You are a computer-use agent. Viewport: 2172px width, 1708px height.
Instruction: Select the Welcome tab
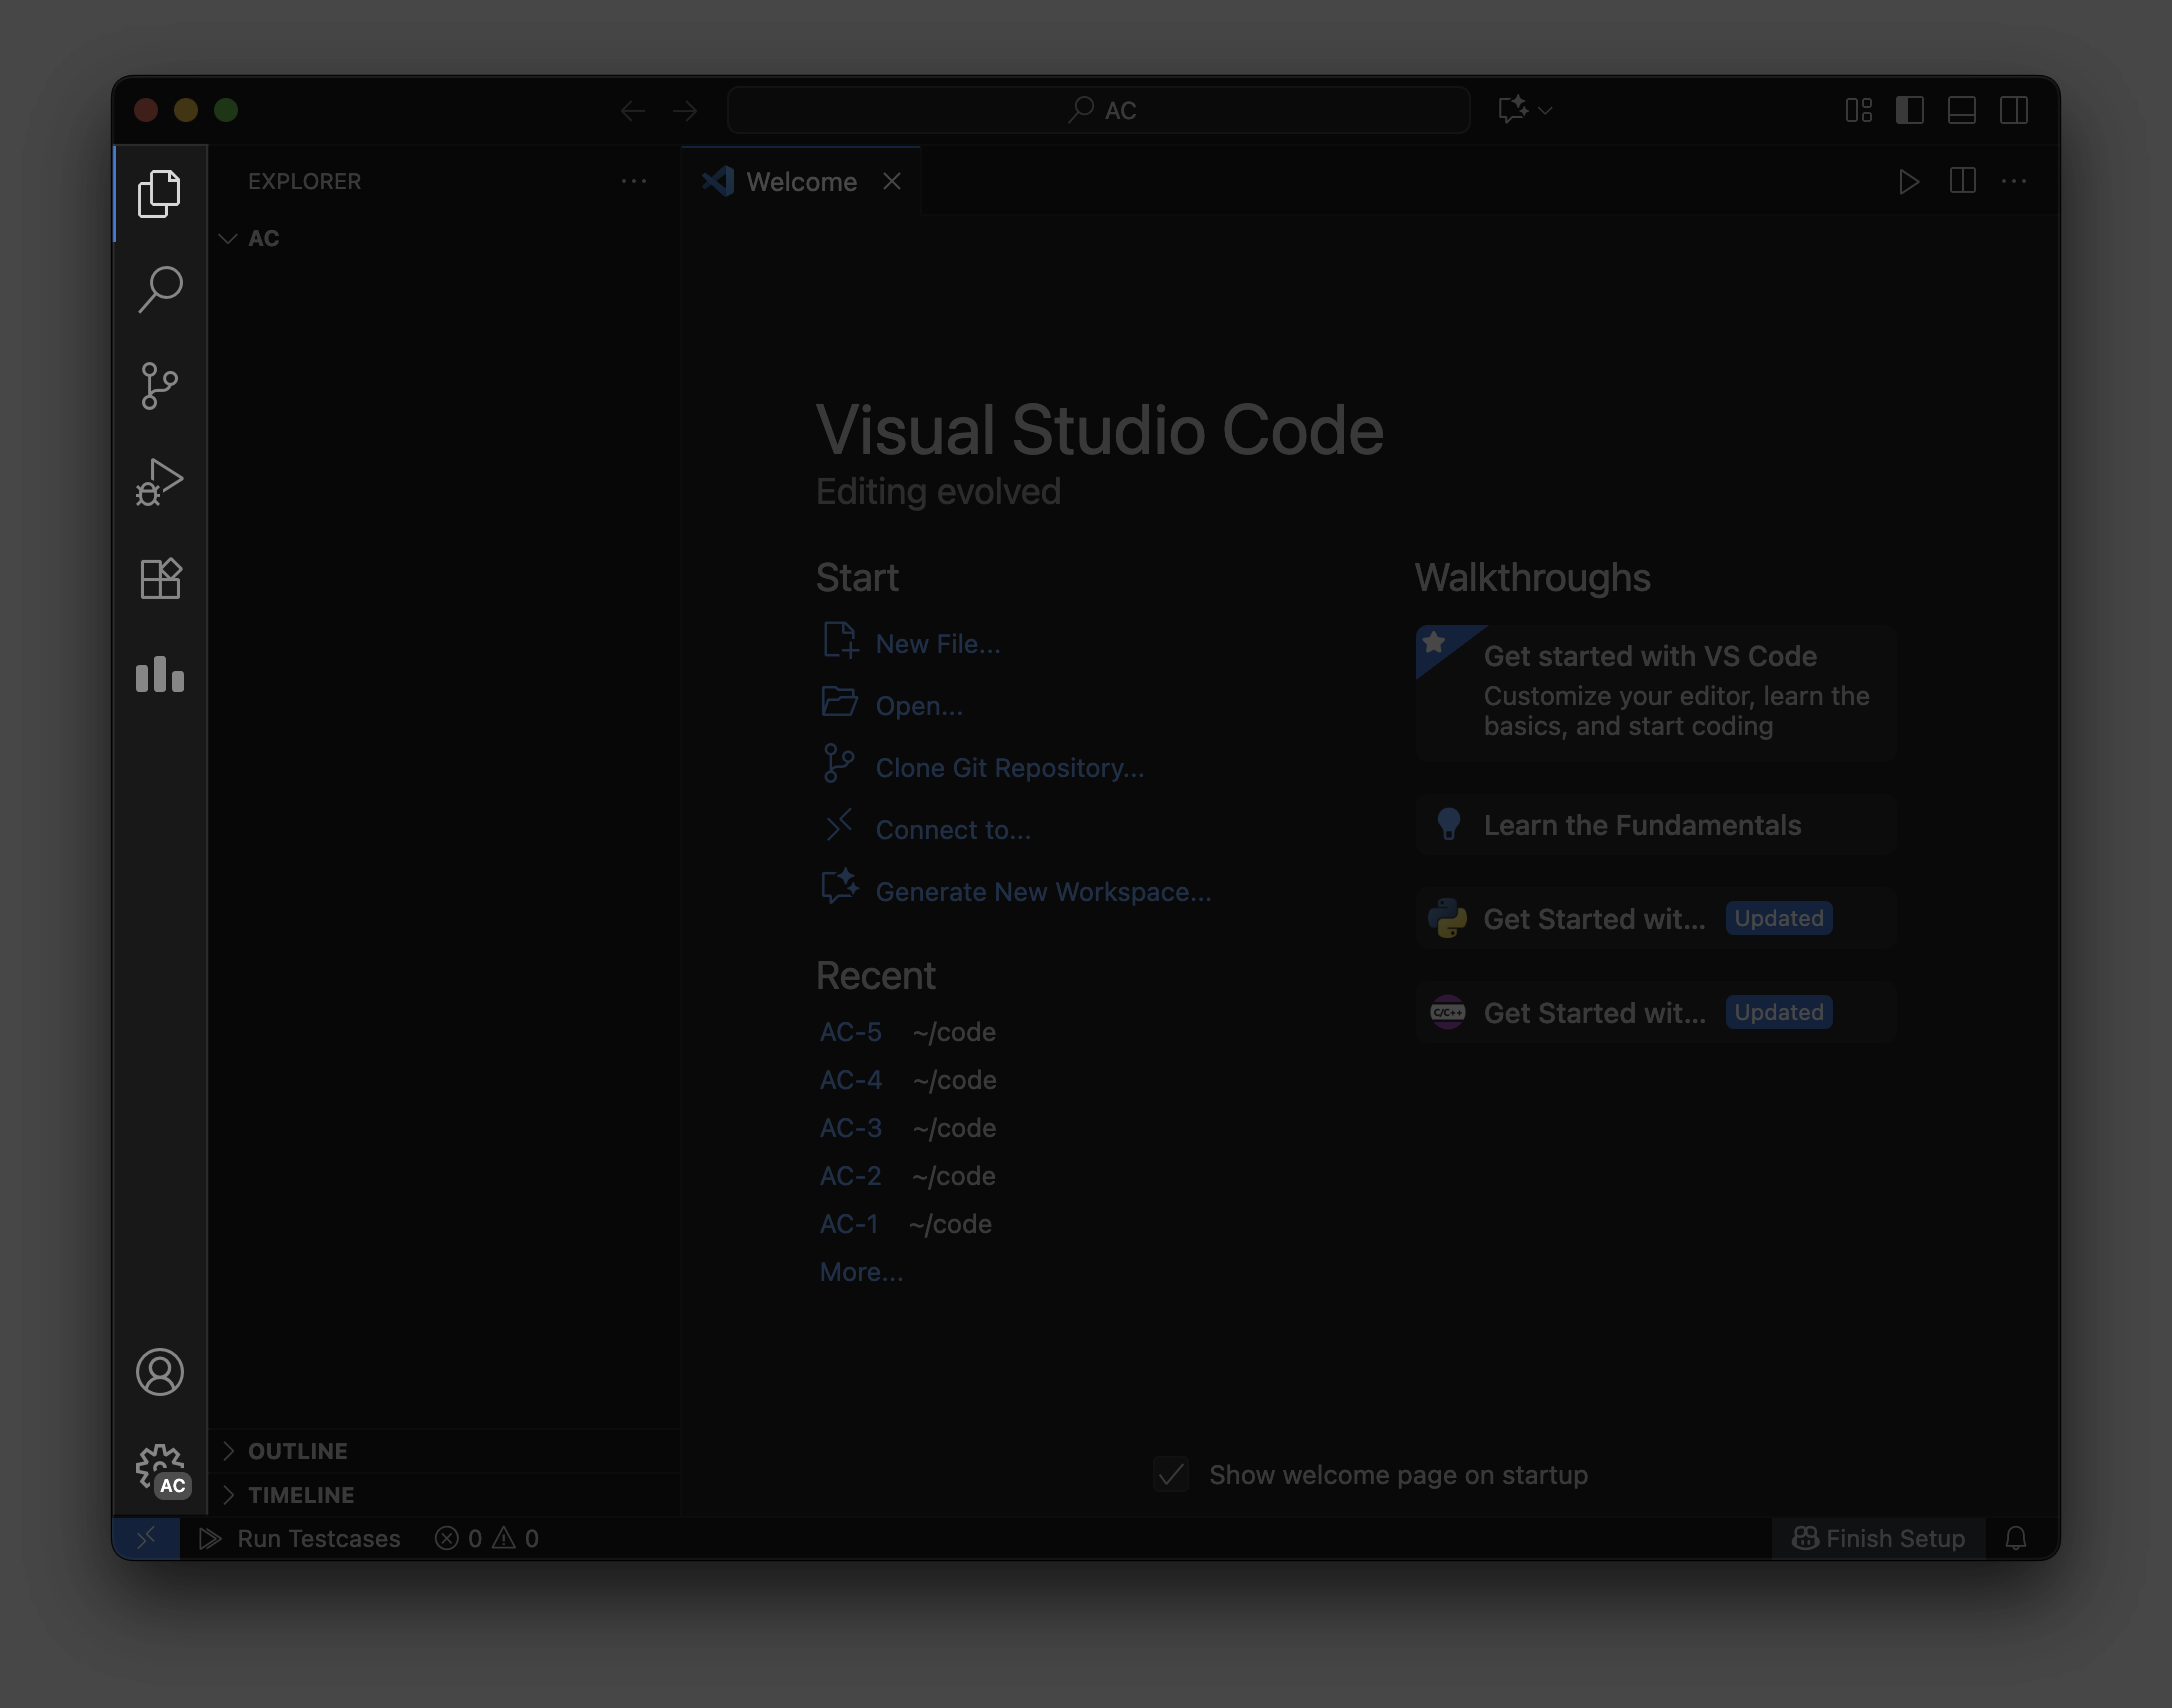[x=800, y=182]
